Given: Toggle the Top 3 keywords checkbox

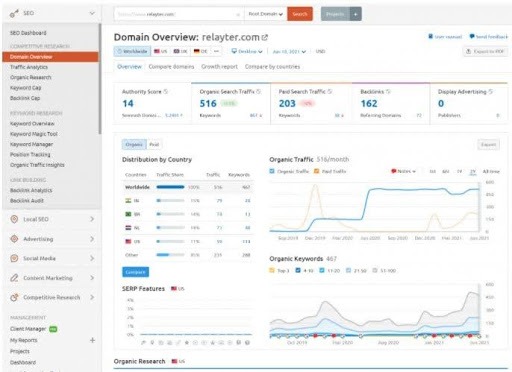Looking at the screenshot, I should coord(272,270).
